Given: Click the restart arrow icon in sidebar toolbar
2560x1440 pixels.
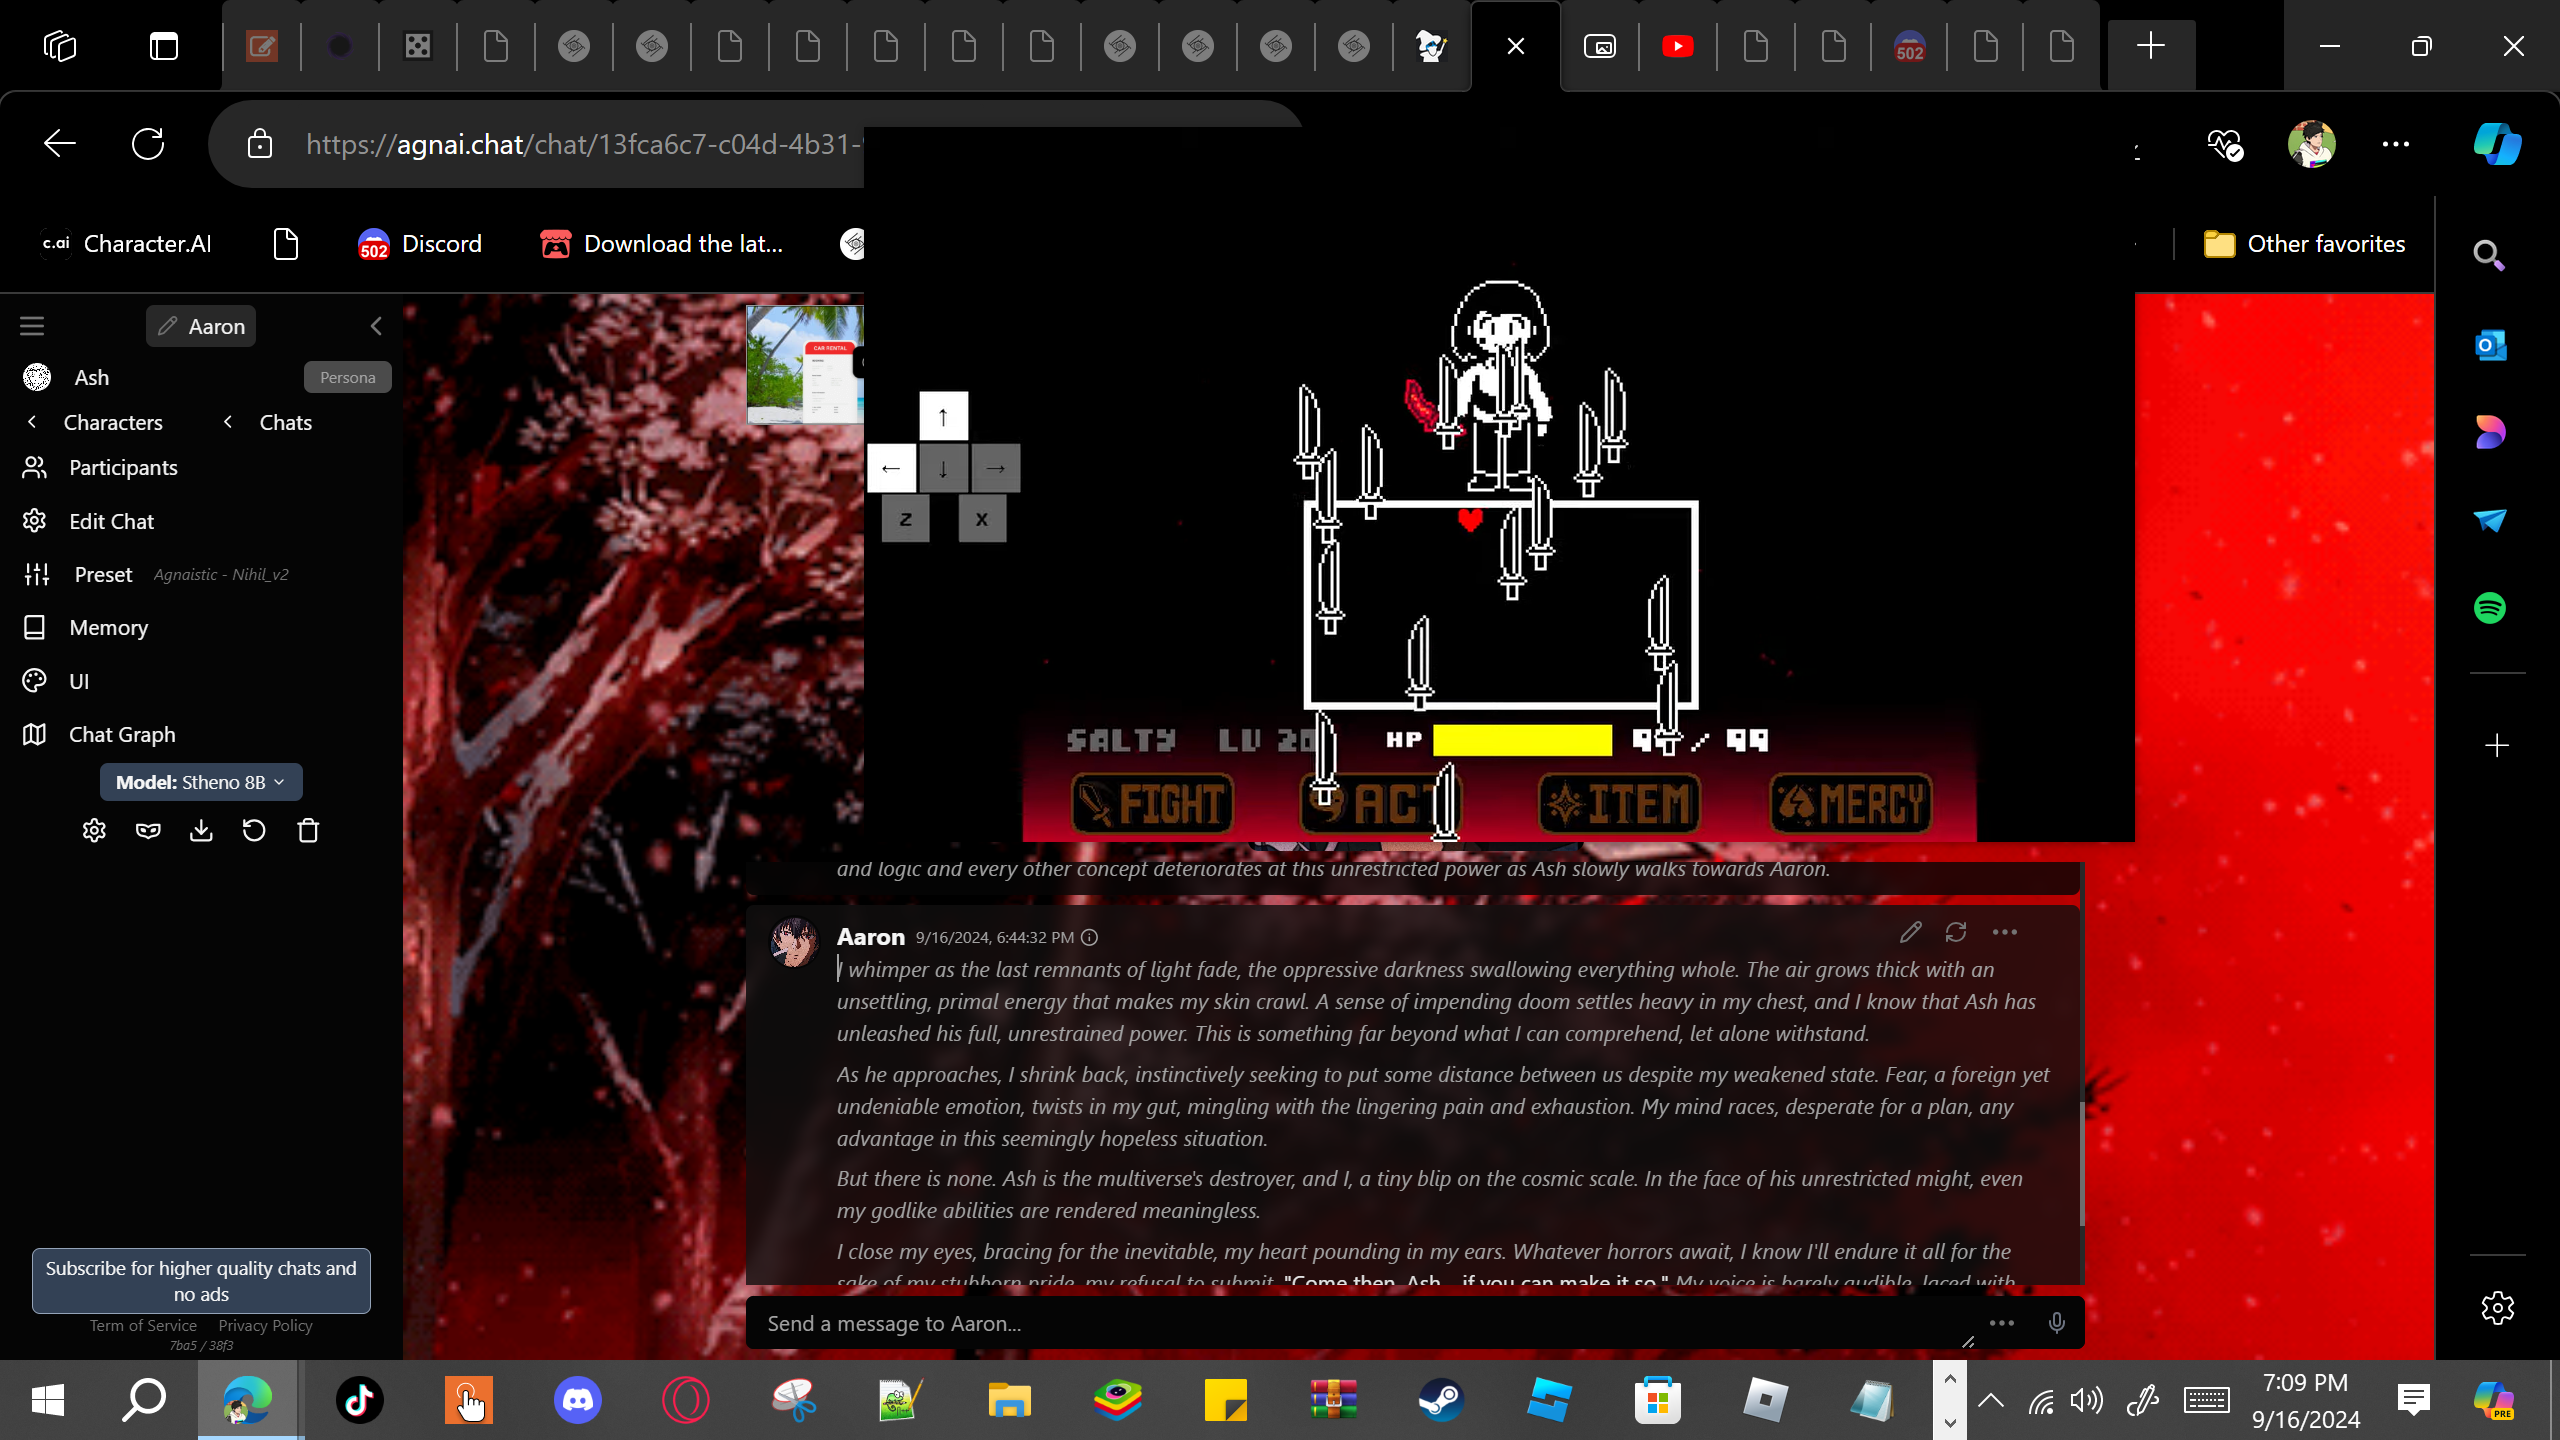Looking at the screenshot, I should pyautogui.click(x=254, y=830).
